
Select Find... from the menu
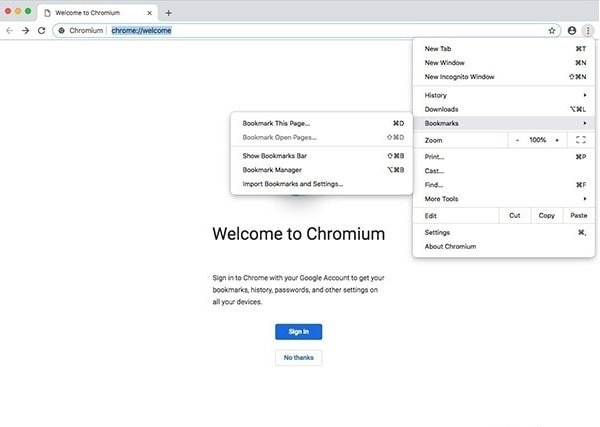pos(504,185)
